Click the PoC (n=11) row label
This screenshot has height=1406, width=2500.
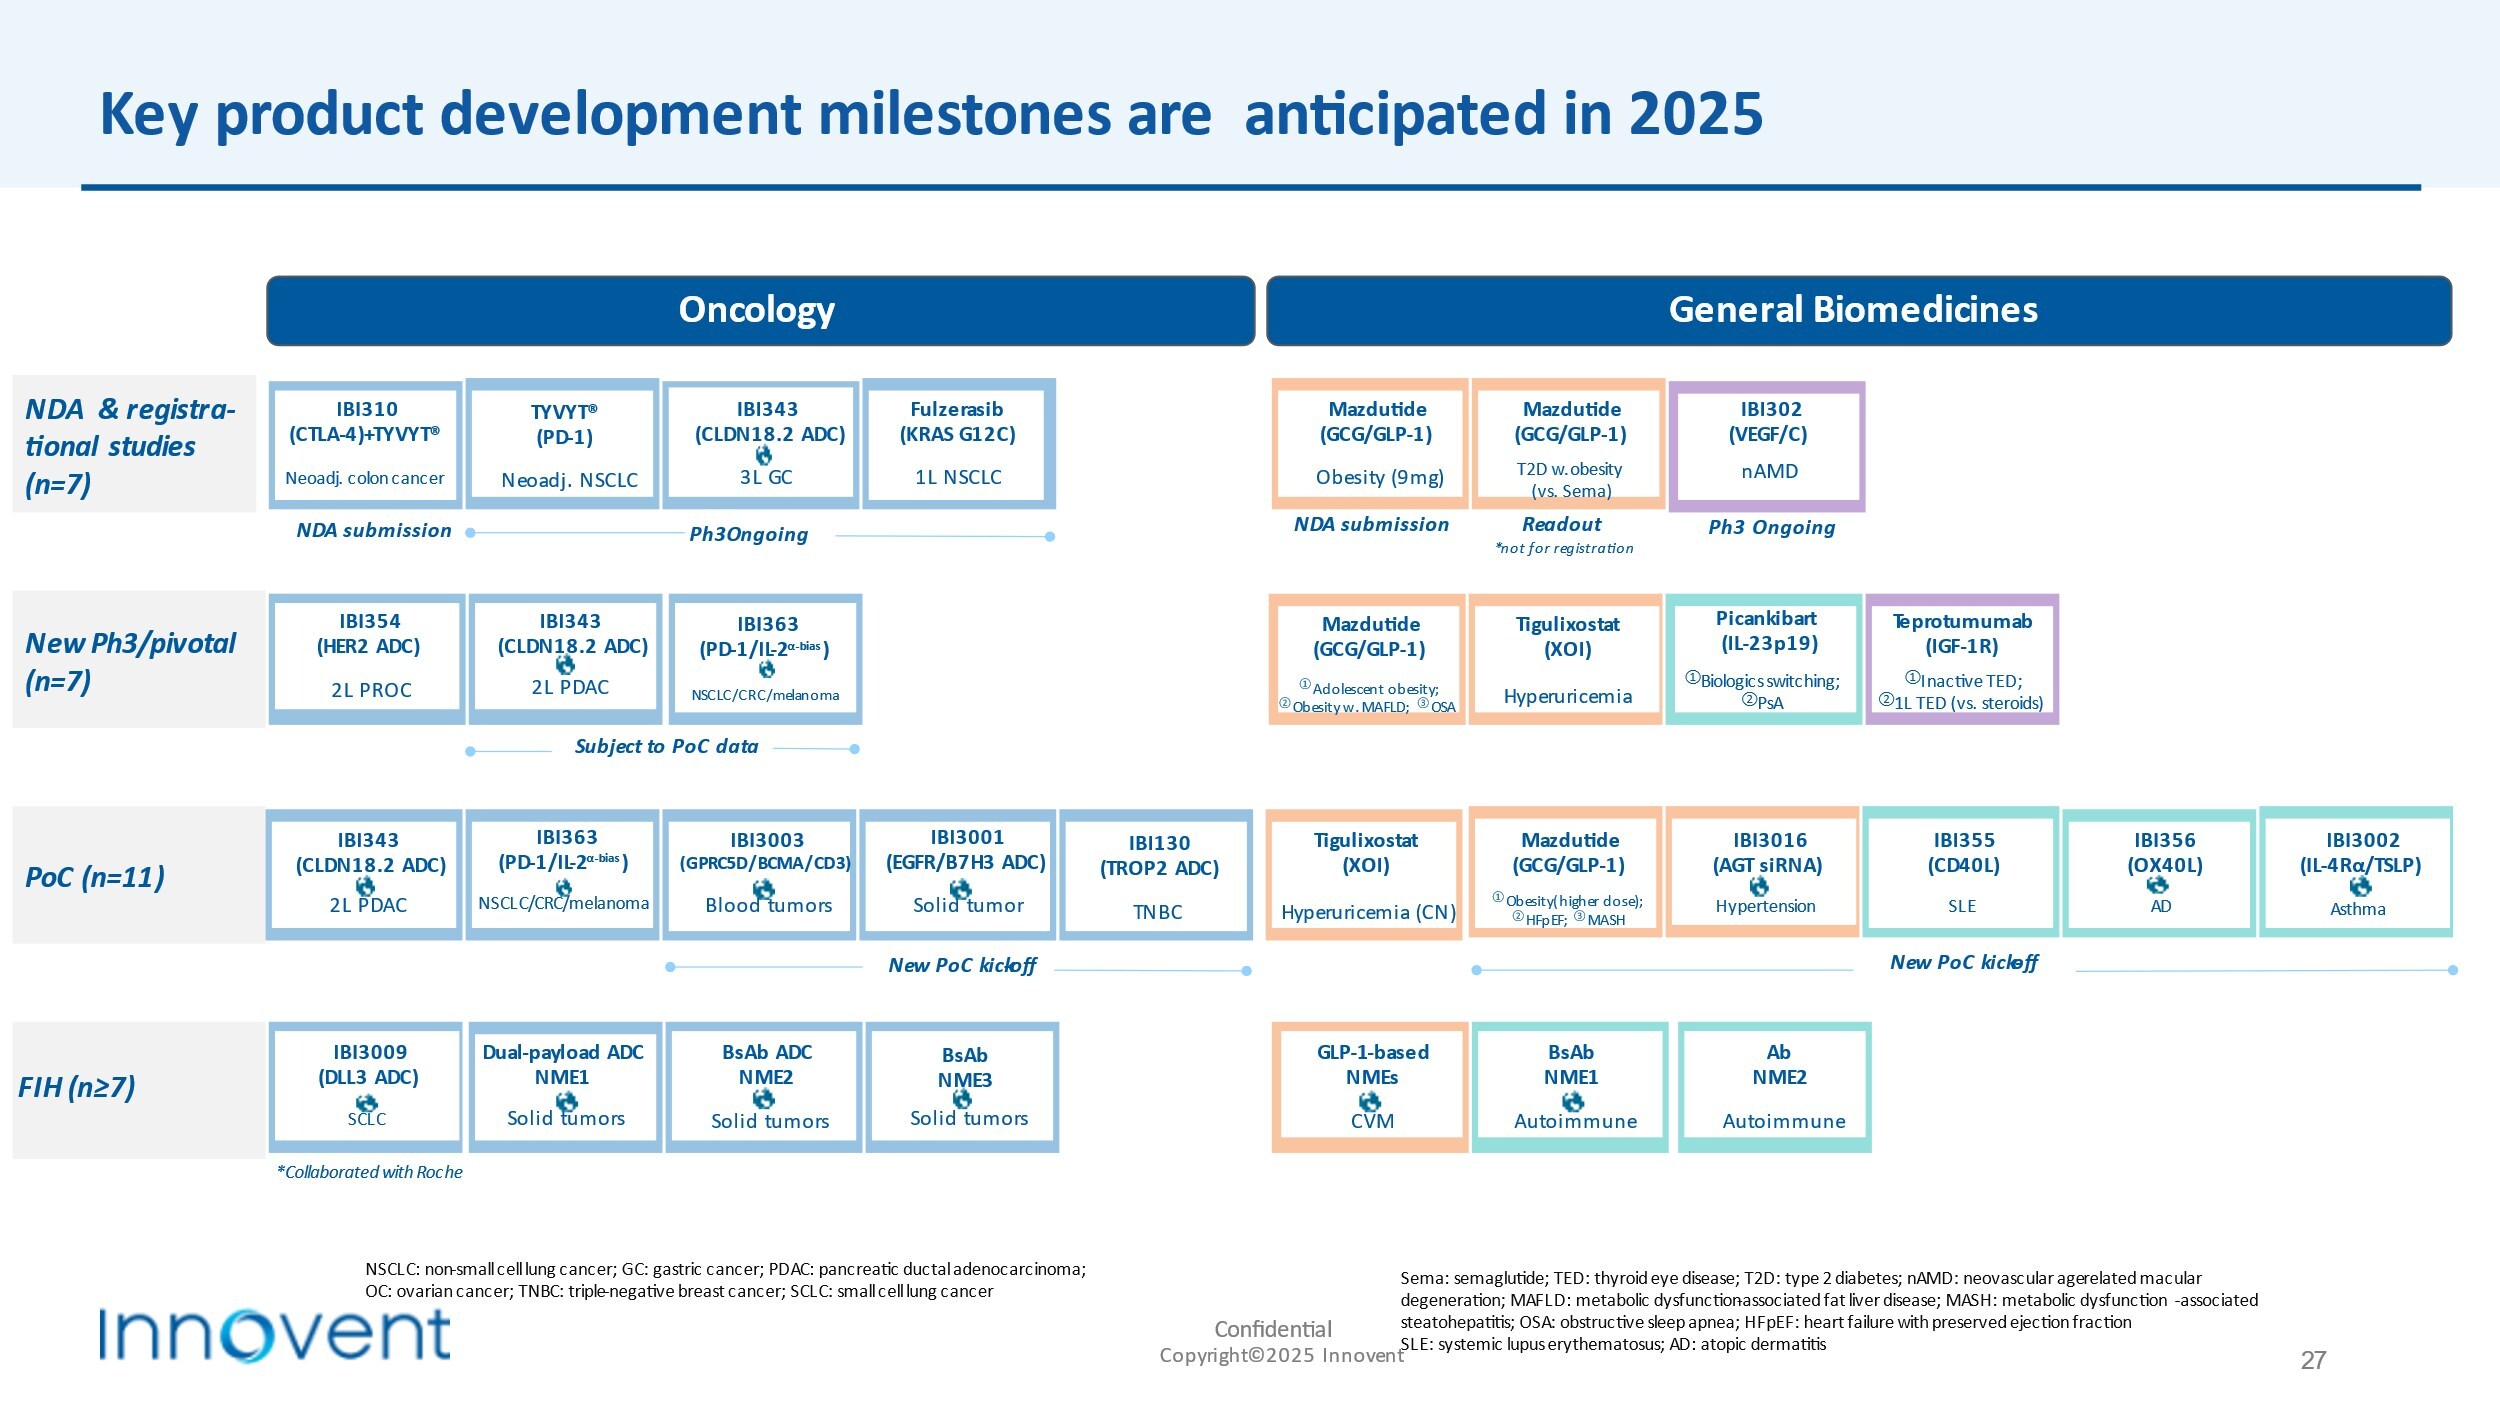pos(96,877)
